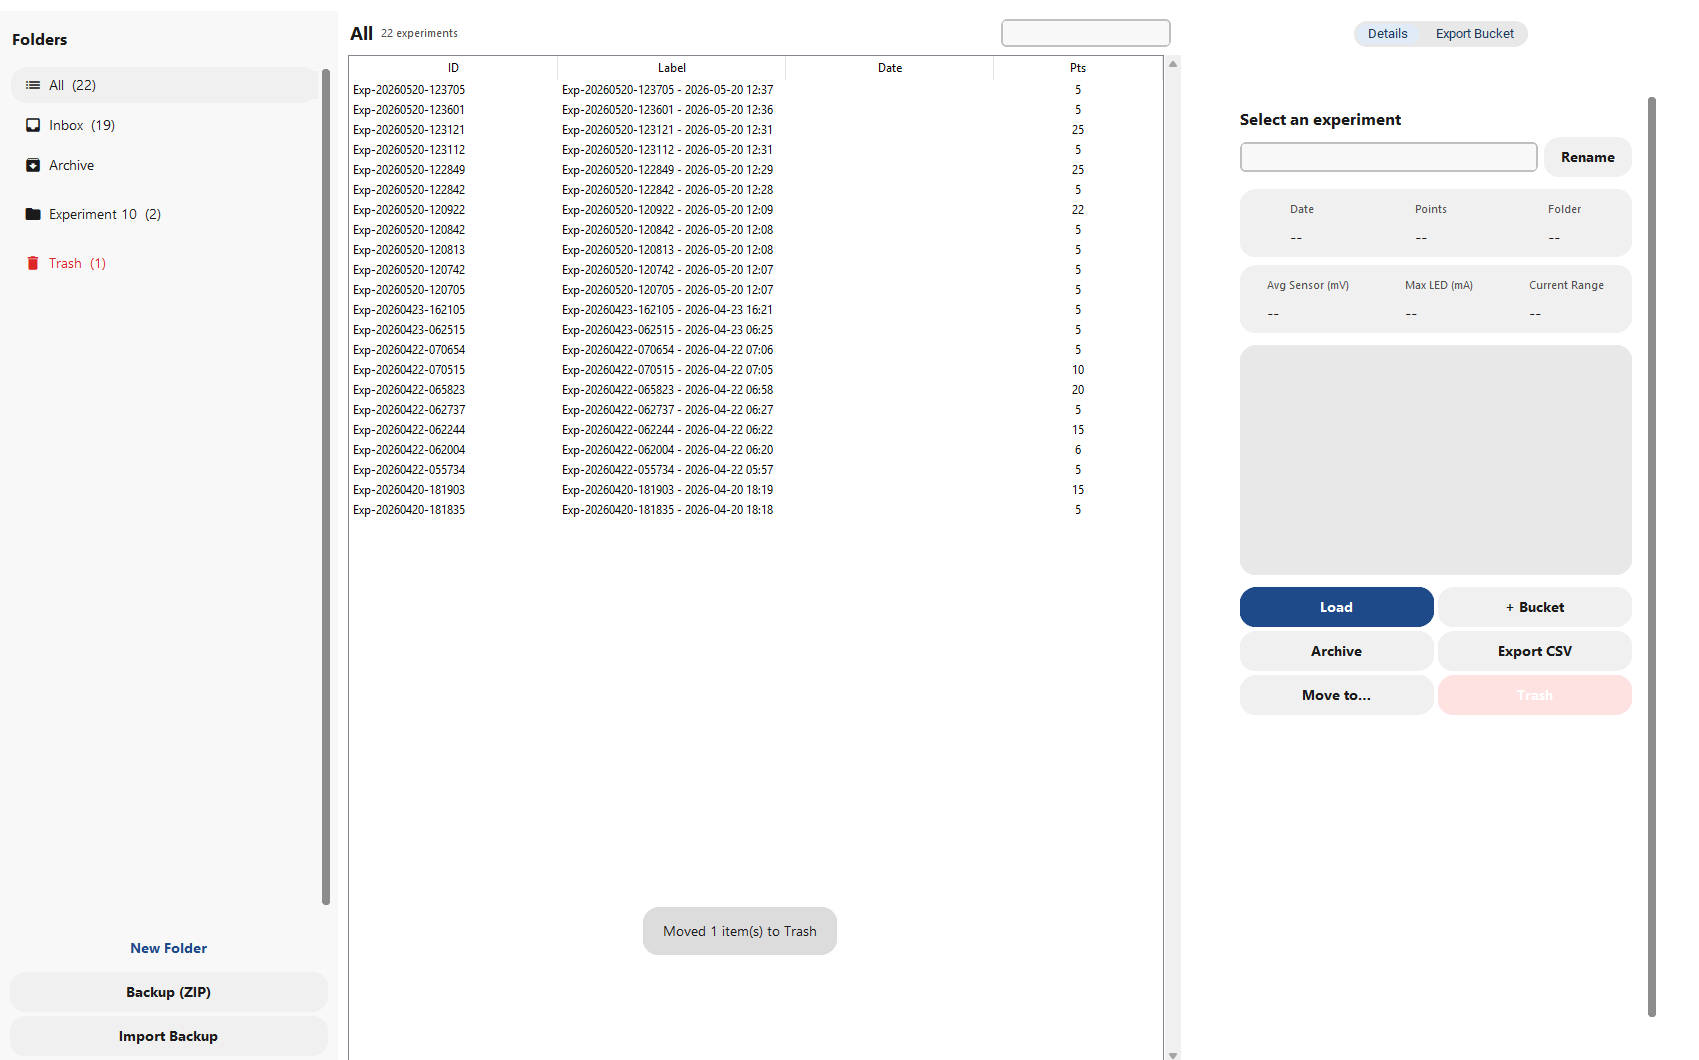Image resolution: width=1699 pixels, height=1060 pixels.
Task: Select row Exp-20260422-070654
Action: pyautogui.click(x=756, y=350)
